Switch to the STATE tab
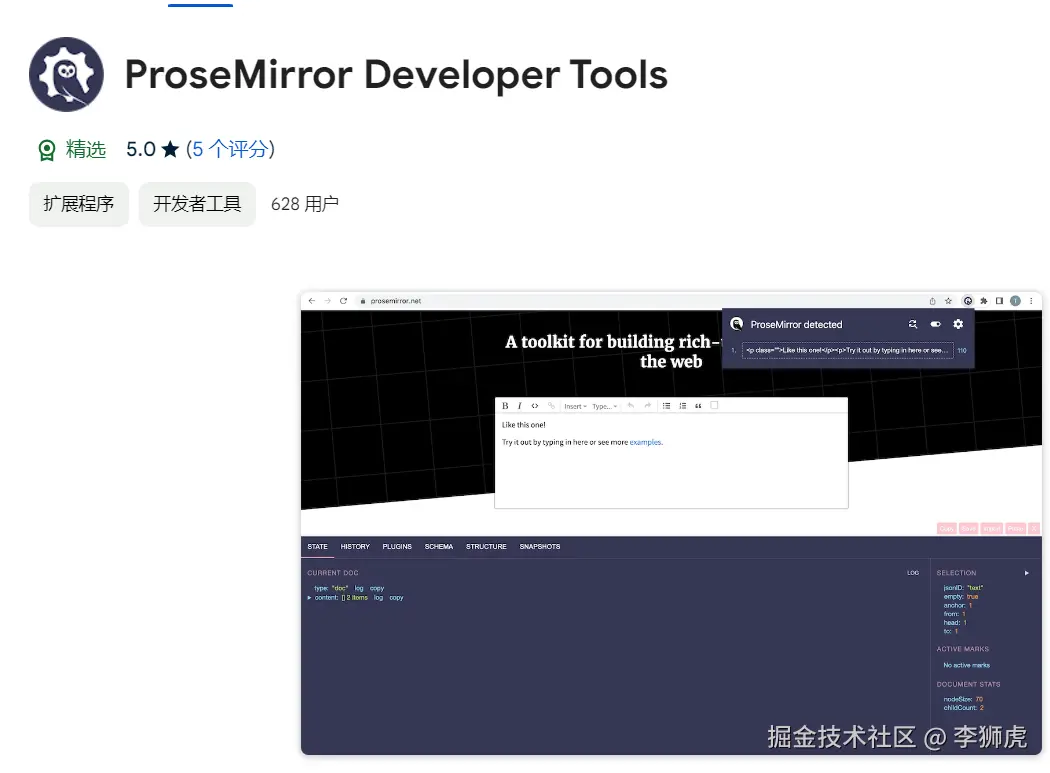 pyautogui.click(x=317, y=547)
